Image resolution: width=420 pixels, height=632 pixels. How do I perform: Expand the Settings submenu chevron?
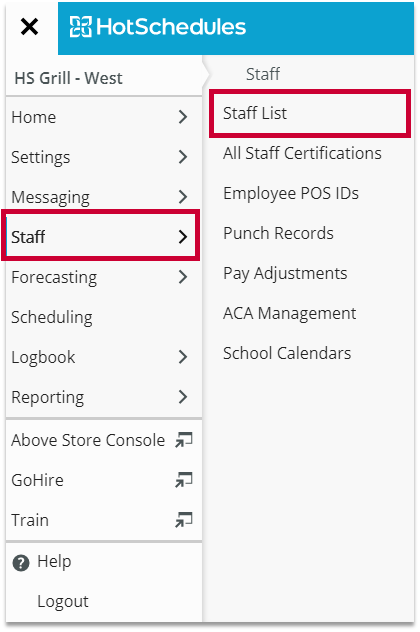click(x=183, y=157)
